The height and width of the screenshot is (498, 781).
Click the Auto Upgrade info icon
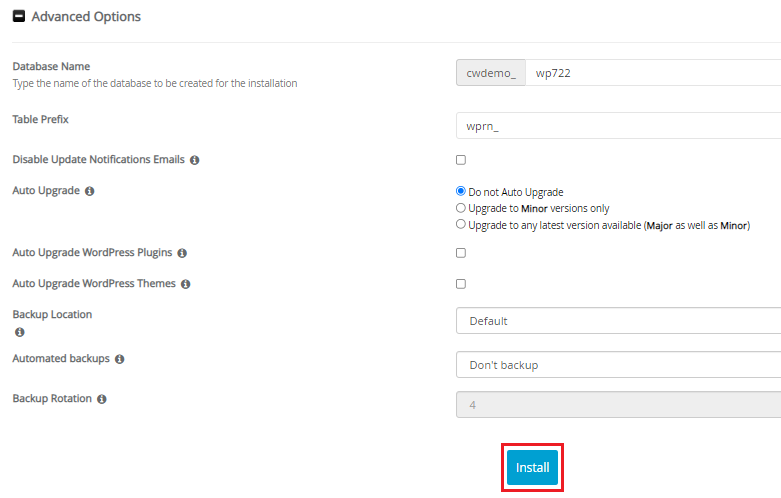coord(90,191)
